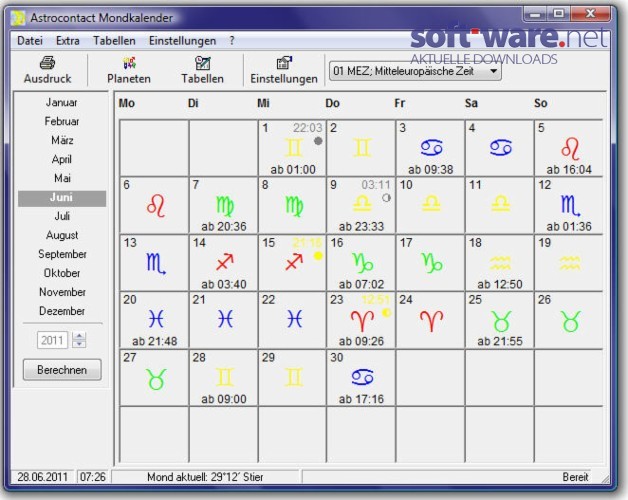Open the timezone dropdown 01 MEZ
The height and width of the screenshot is (500, 628).
[415, 71]
